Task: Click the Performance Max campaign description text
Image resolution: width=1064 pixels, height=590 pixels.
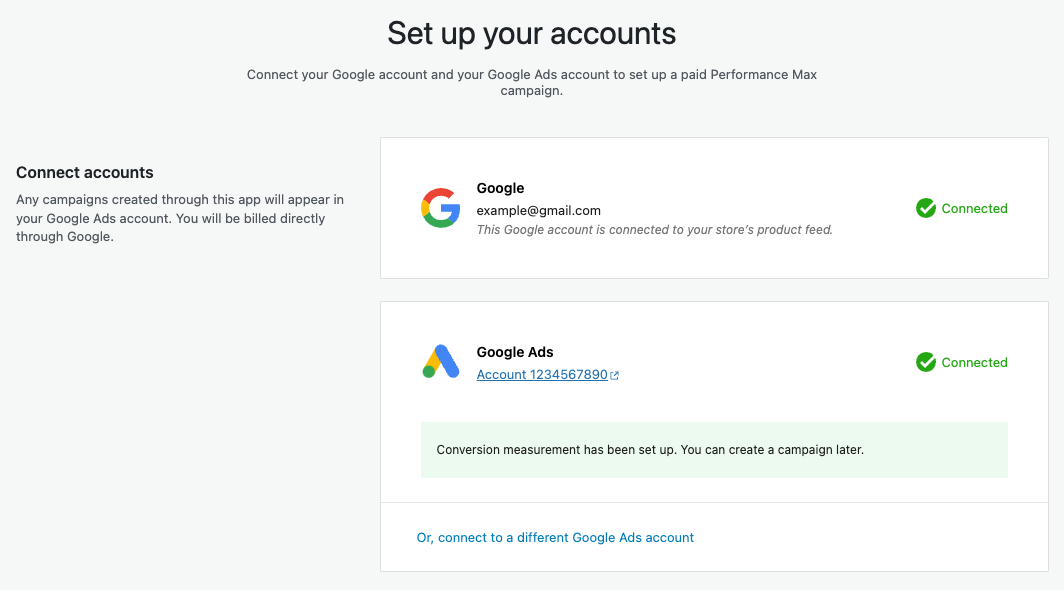Action: (x=532, y=82)
